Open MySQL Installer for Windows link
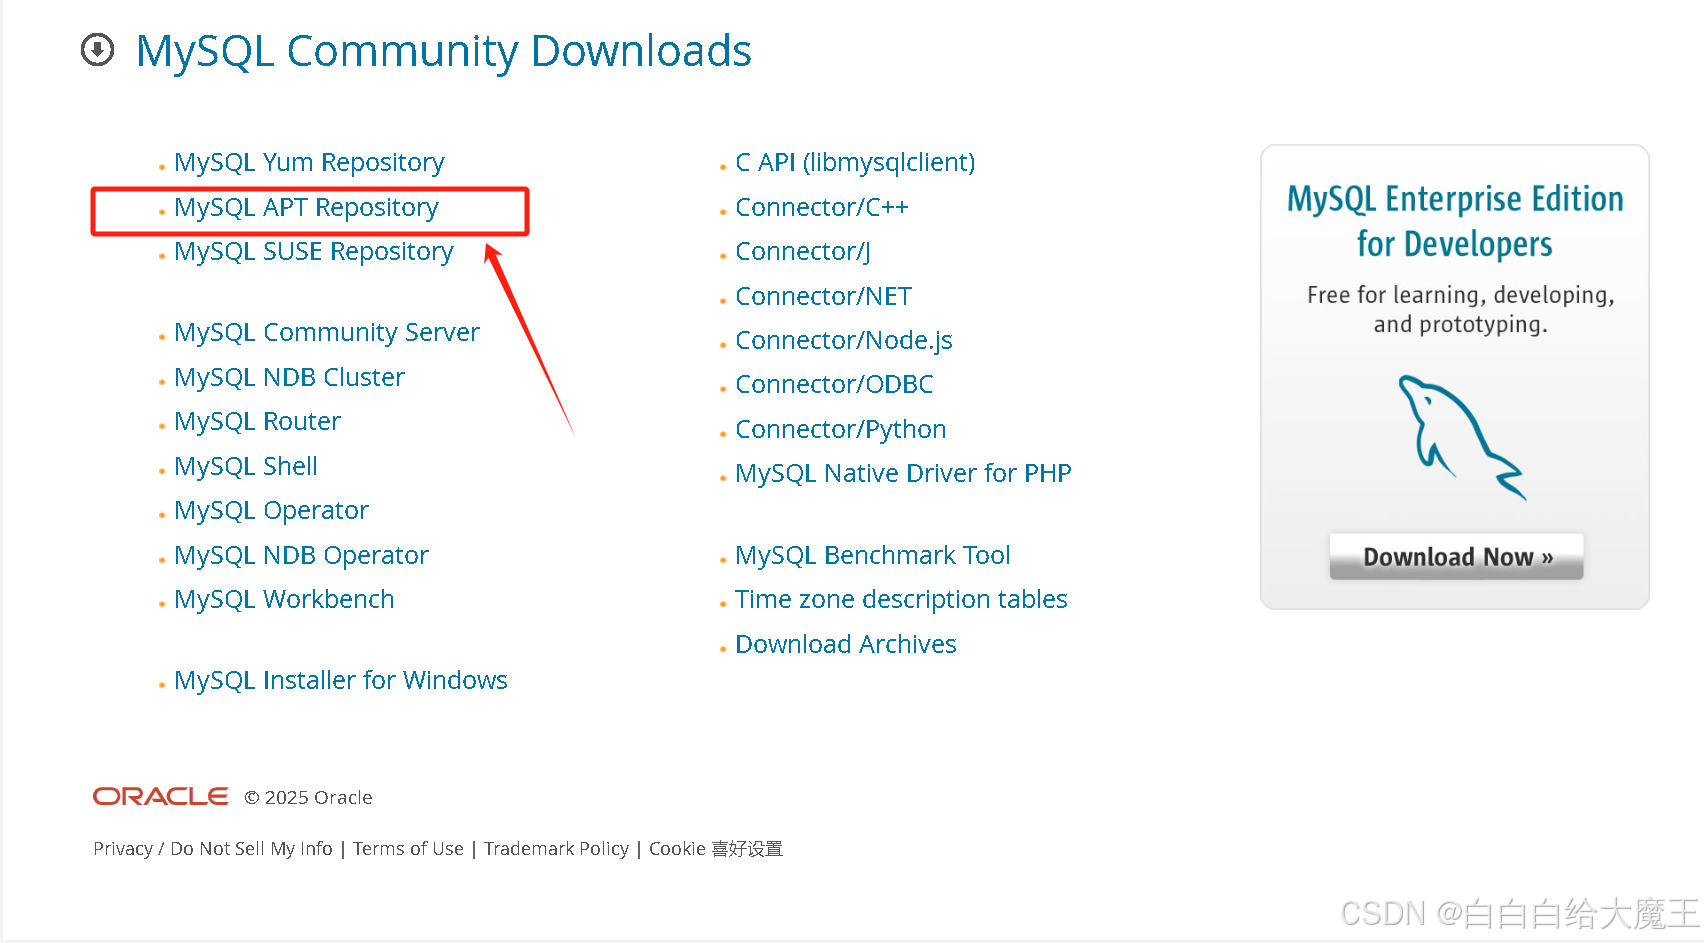 click(341, 680)
